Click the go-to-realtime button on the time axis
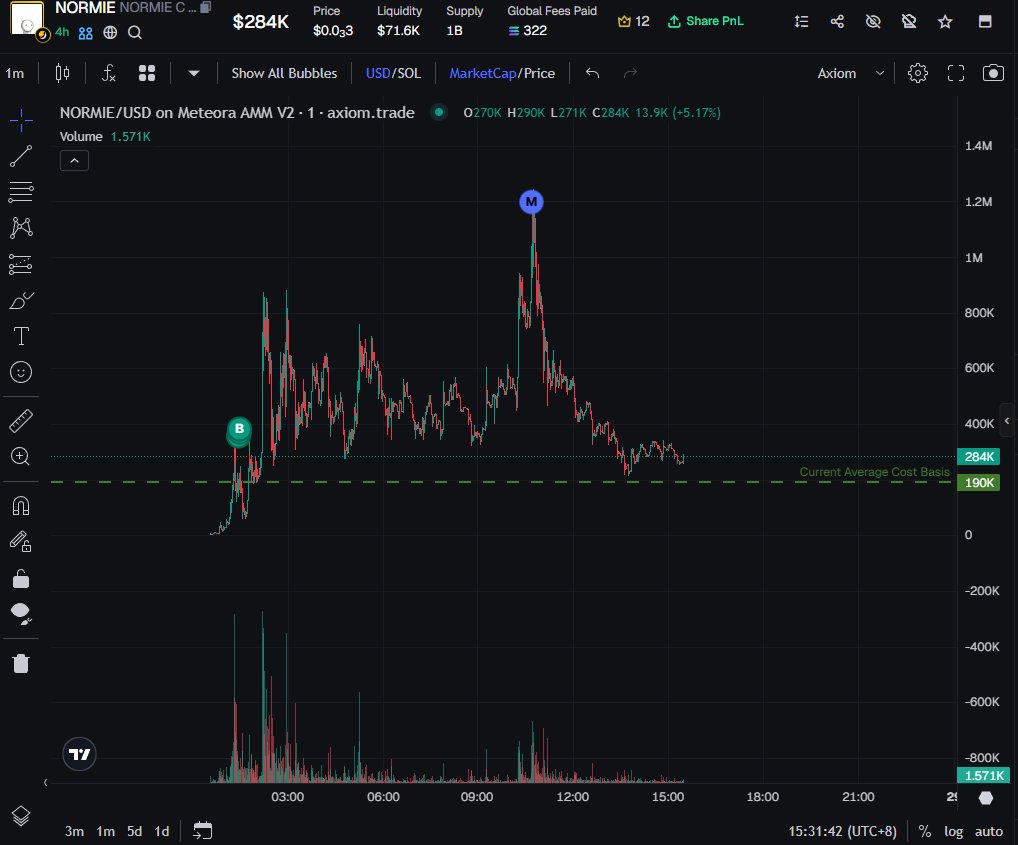This screenshot has height=845, width=1018. [986, 798]
